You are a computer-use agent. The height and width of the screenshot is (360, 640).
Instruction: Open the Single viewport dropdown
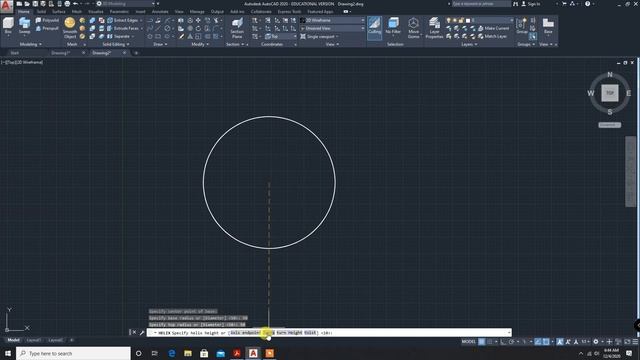[x=320, y=36]
